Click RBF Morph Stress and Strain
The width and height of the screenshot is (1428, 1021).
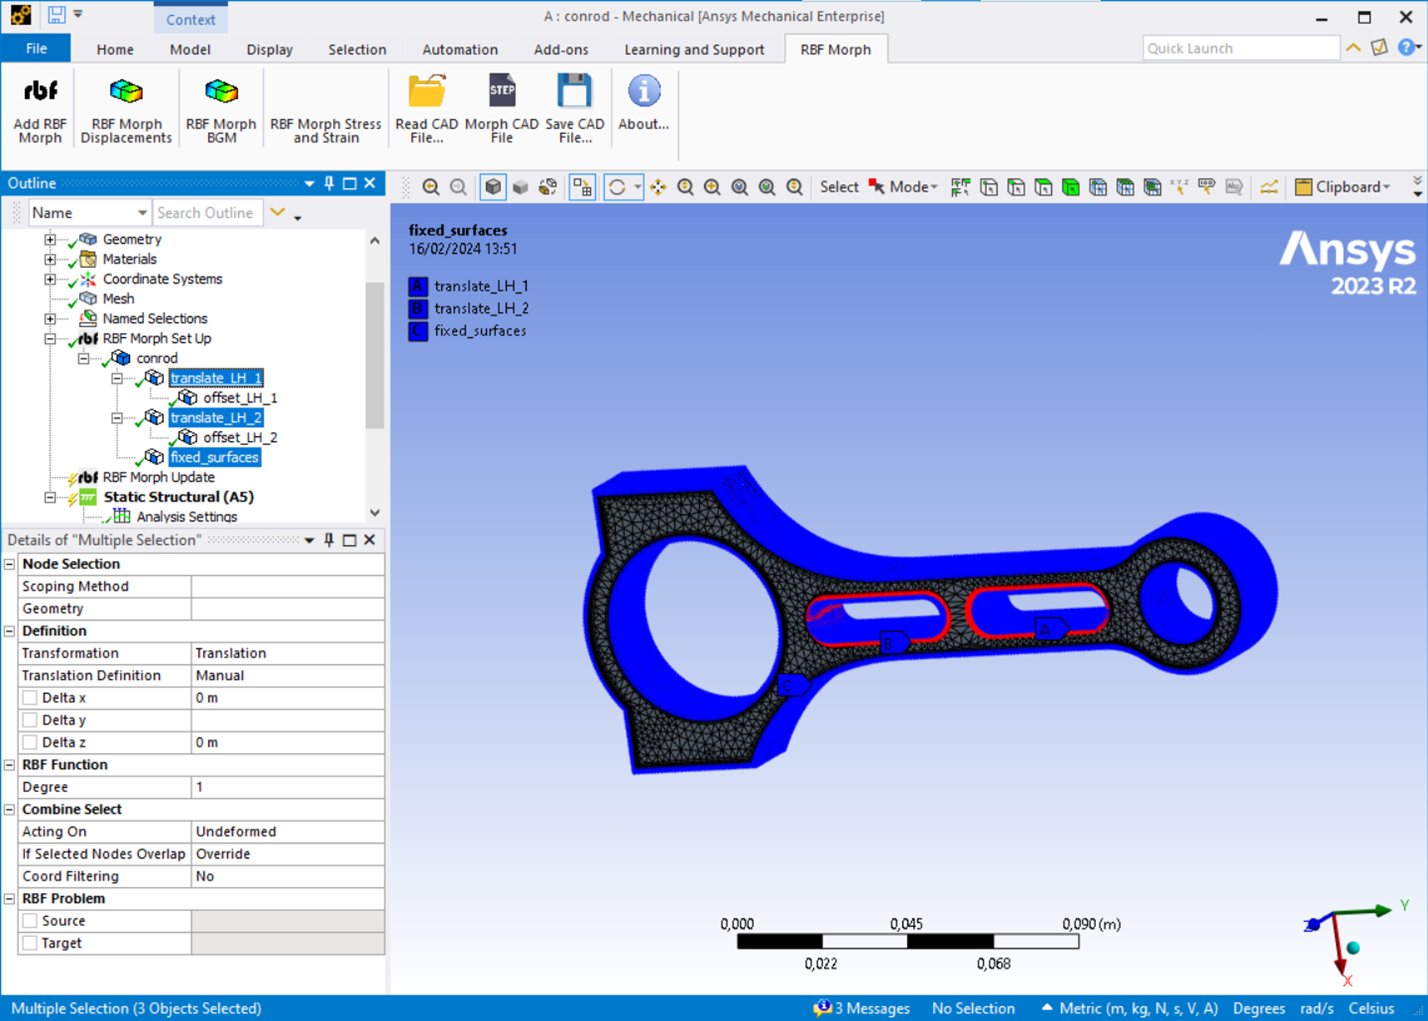pyautogui.click(x=326, y=130)
